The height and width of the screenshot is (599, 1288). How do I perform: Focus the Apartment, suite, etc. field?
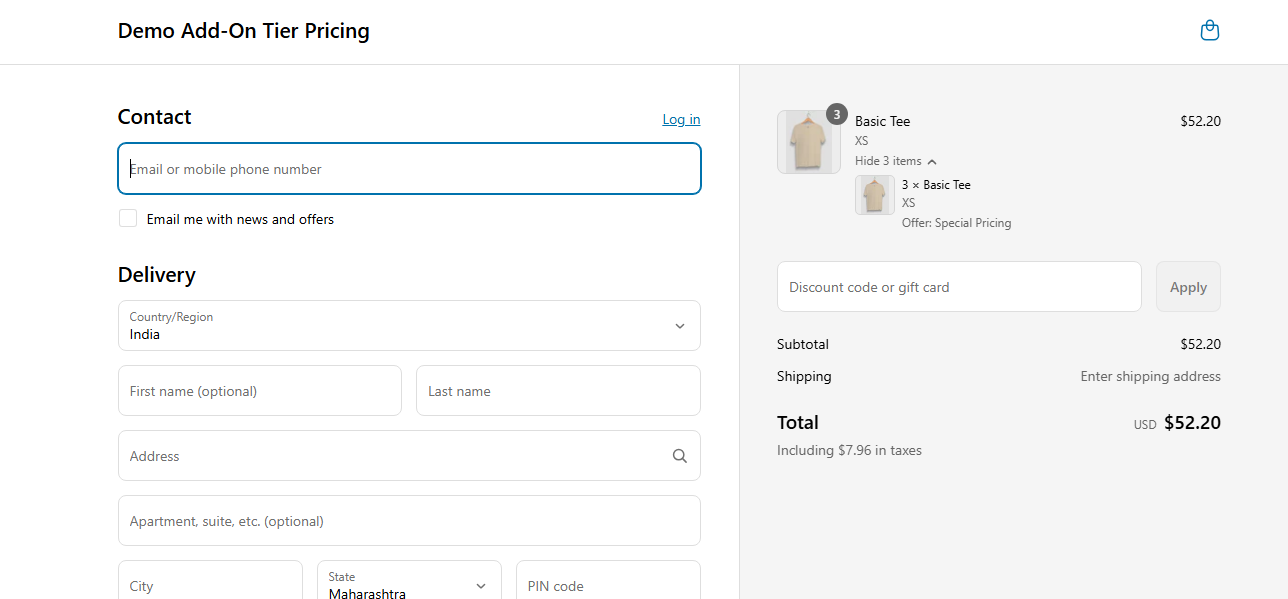409,521
